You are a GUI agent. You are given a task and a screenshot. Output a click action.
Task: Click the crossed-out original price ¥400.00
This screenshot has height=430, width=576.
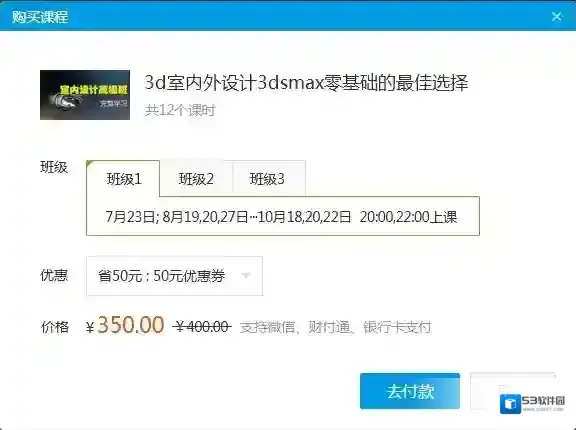coord(202,326)
